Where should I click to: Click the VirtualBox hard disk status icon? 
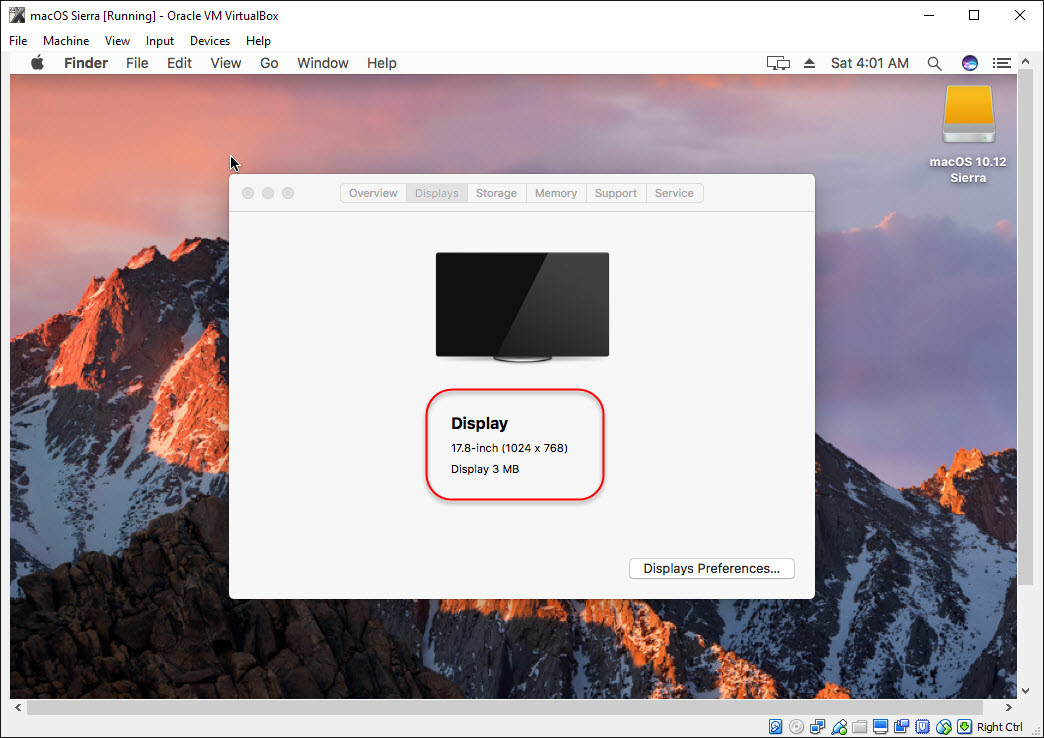[776, 727]
